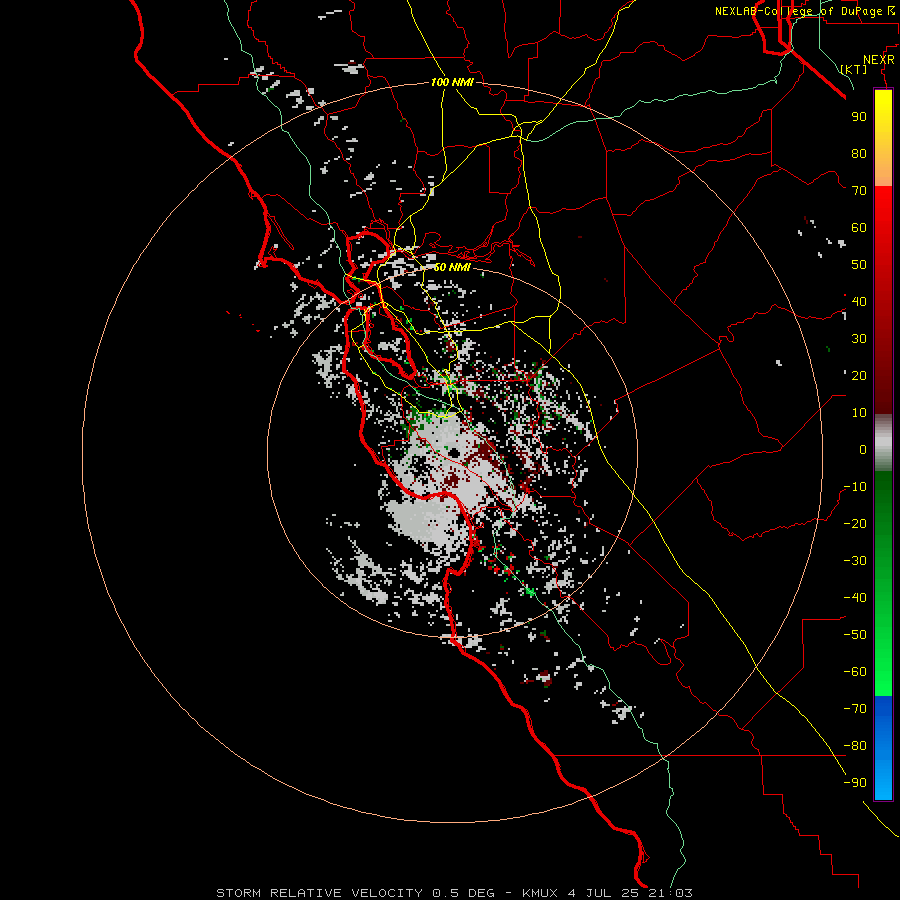This screenshot has height=900, width=900.
Task: Click the -80 value on velocity scale
Action: [855, 746]
